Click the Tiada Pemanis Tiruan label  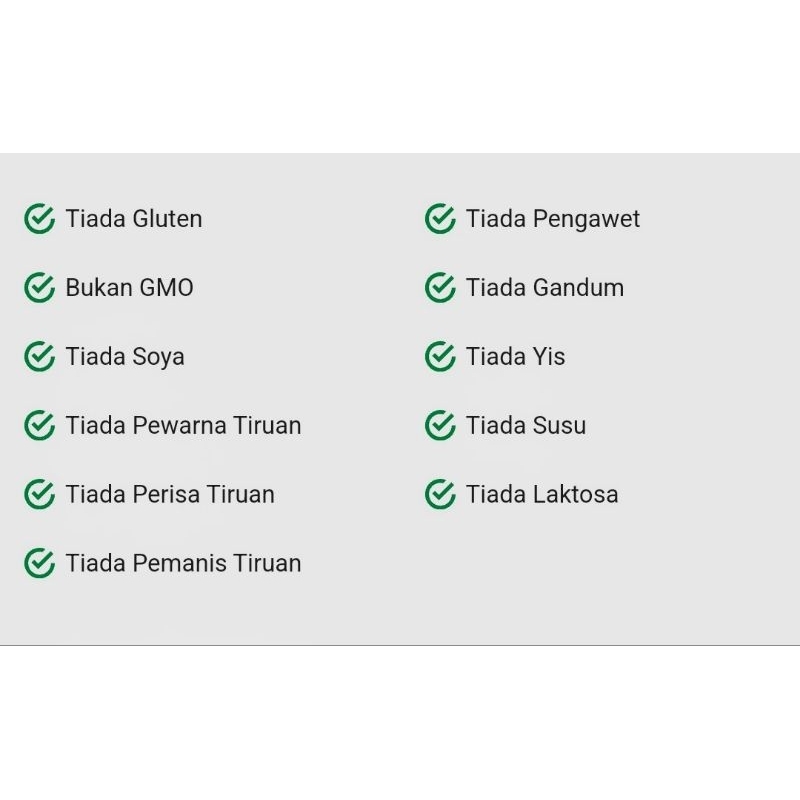[183, 563]
